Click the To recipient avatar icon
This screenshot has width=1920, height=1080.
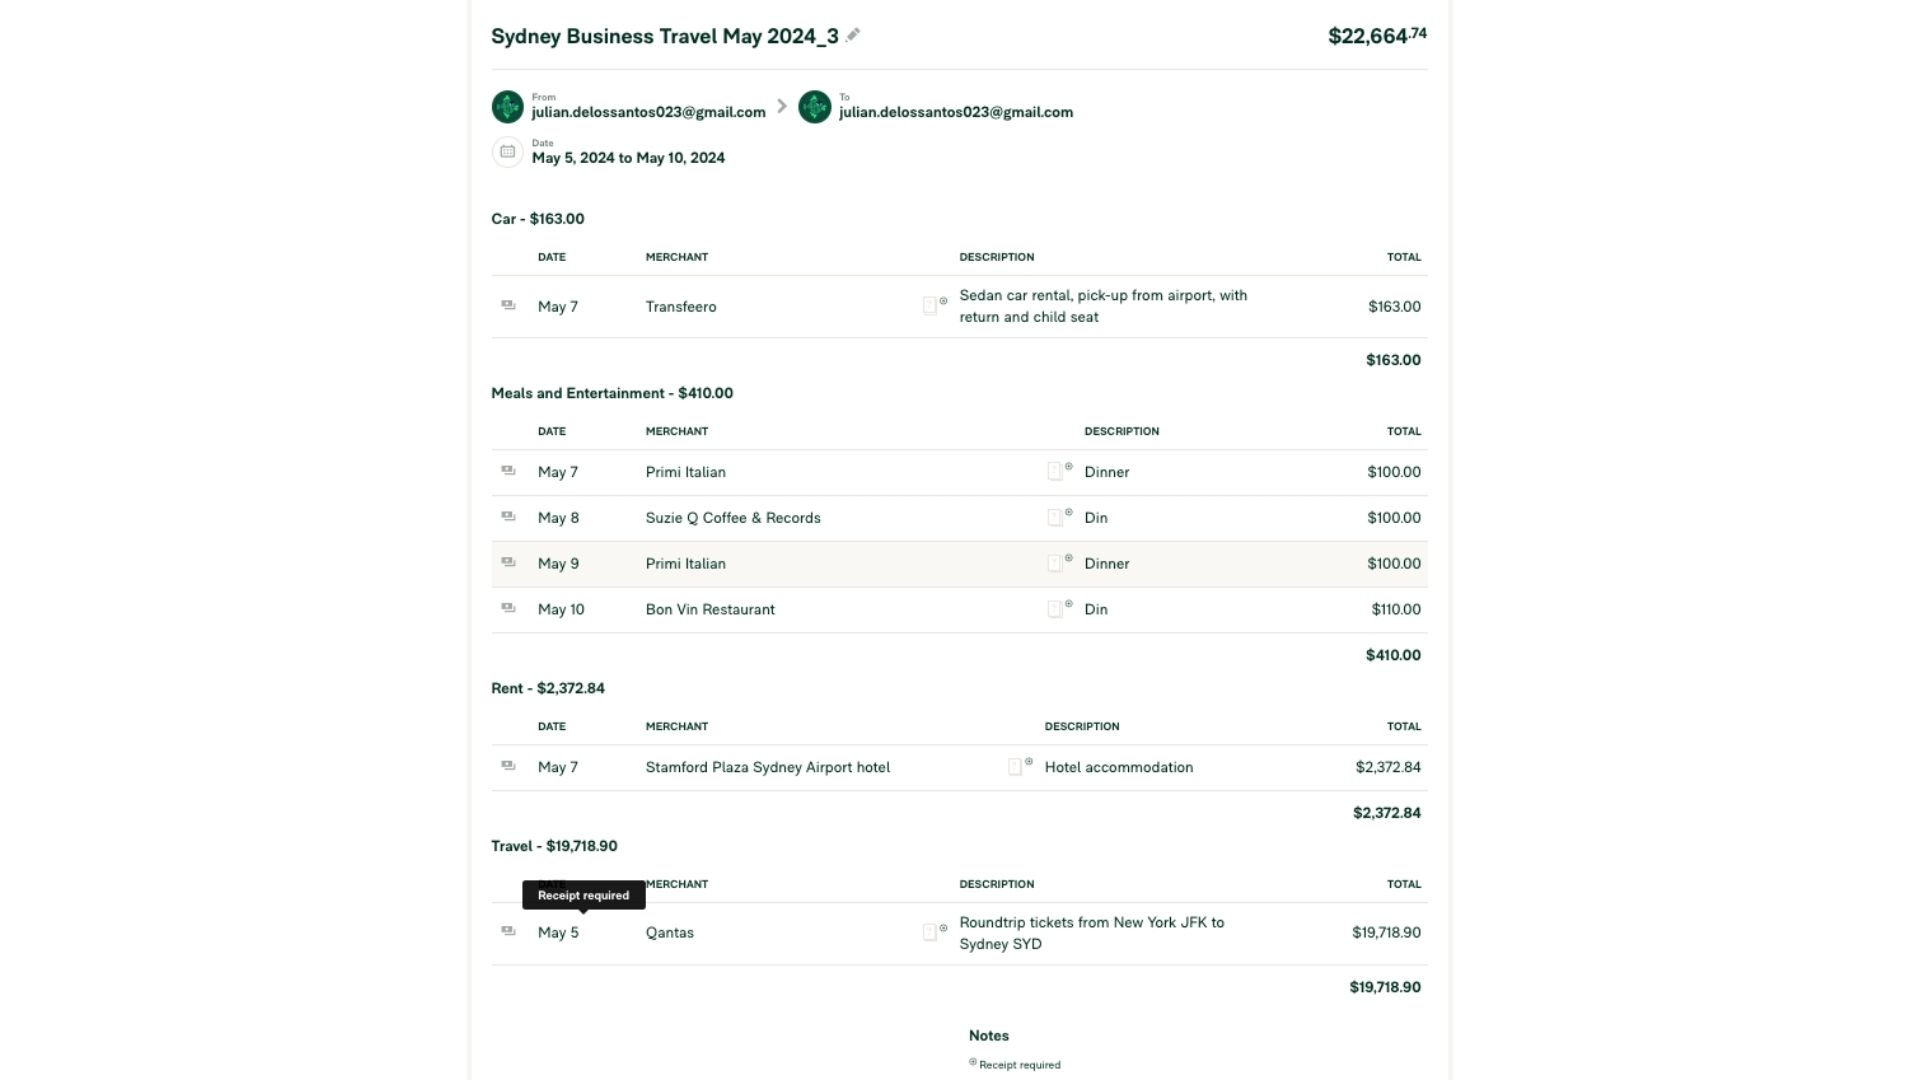(x=814, y=106)
